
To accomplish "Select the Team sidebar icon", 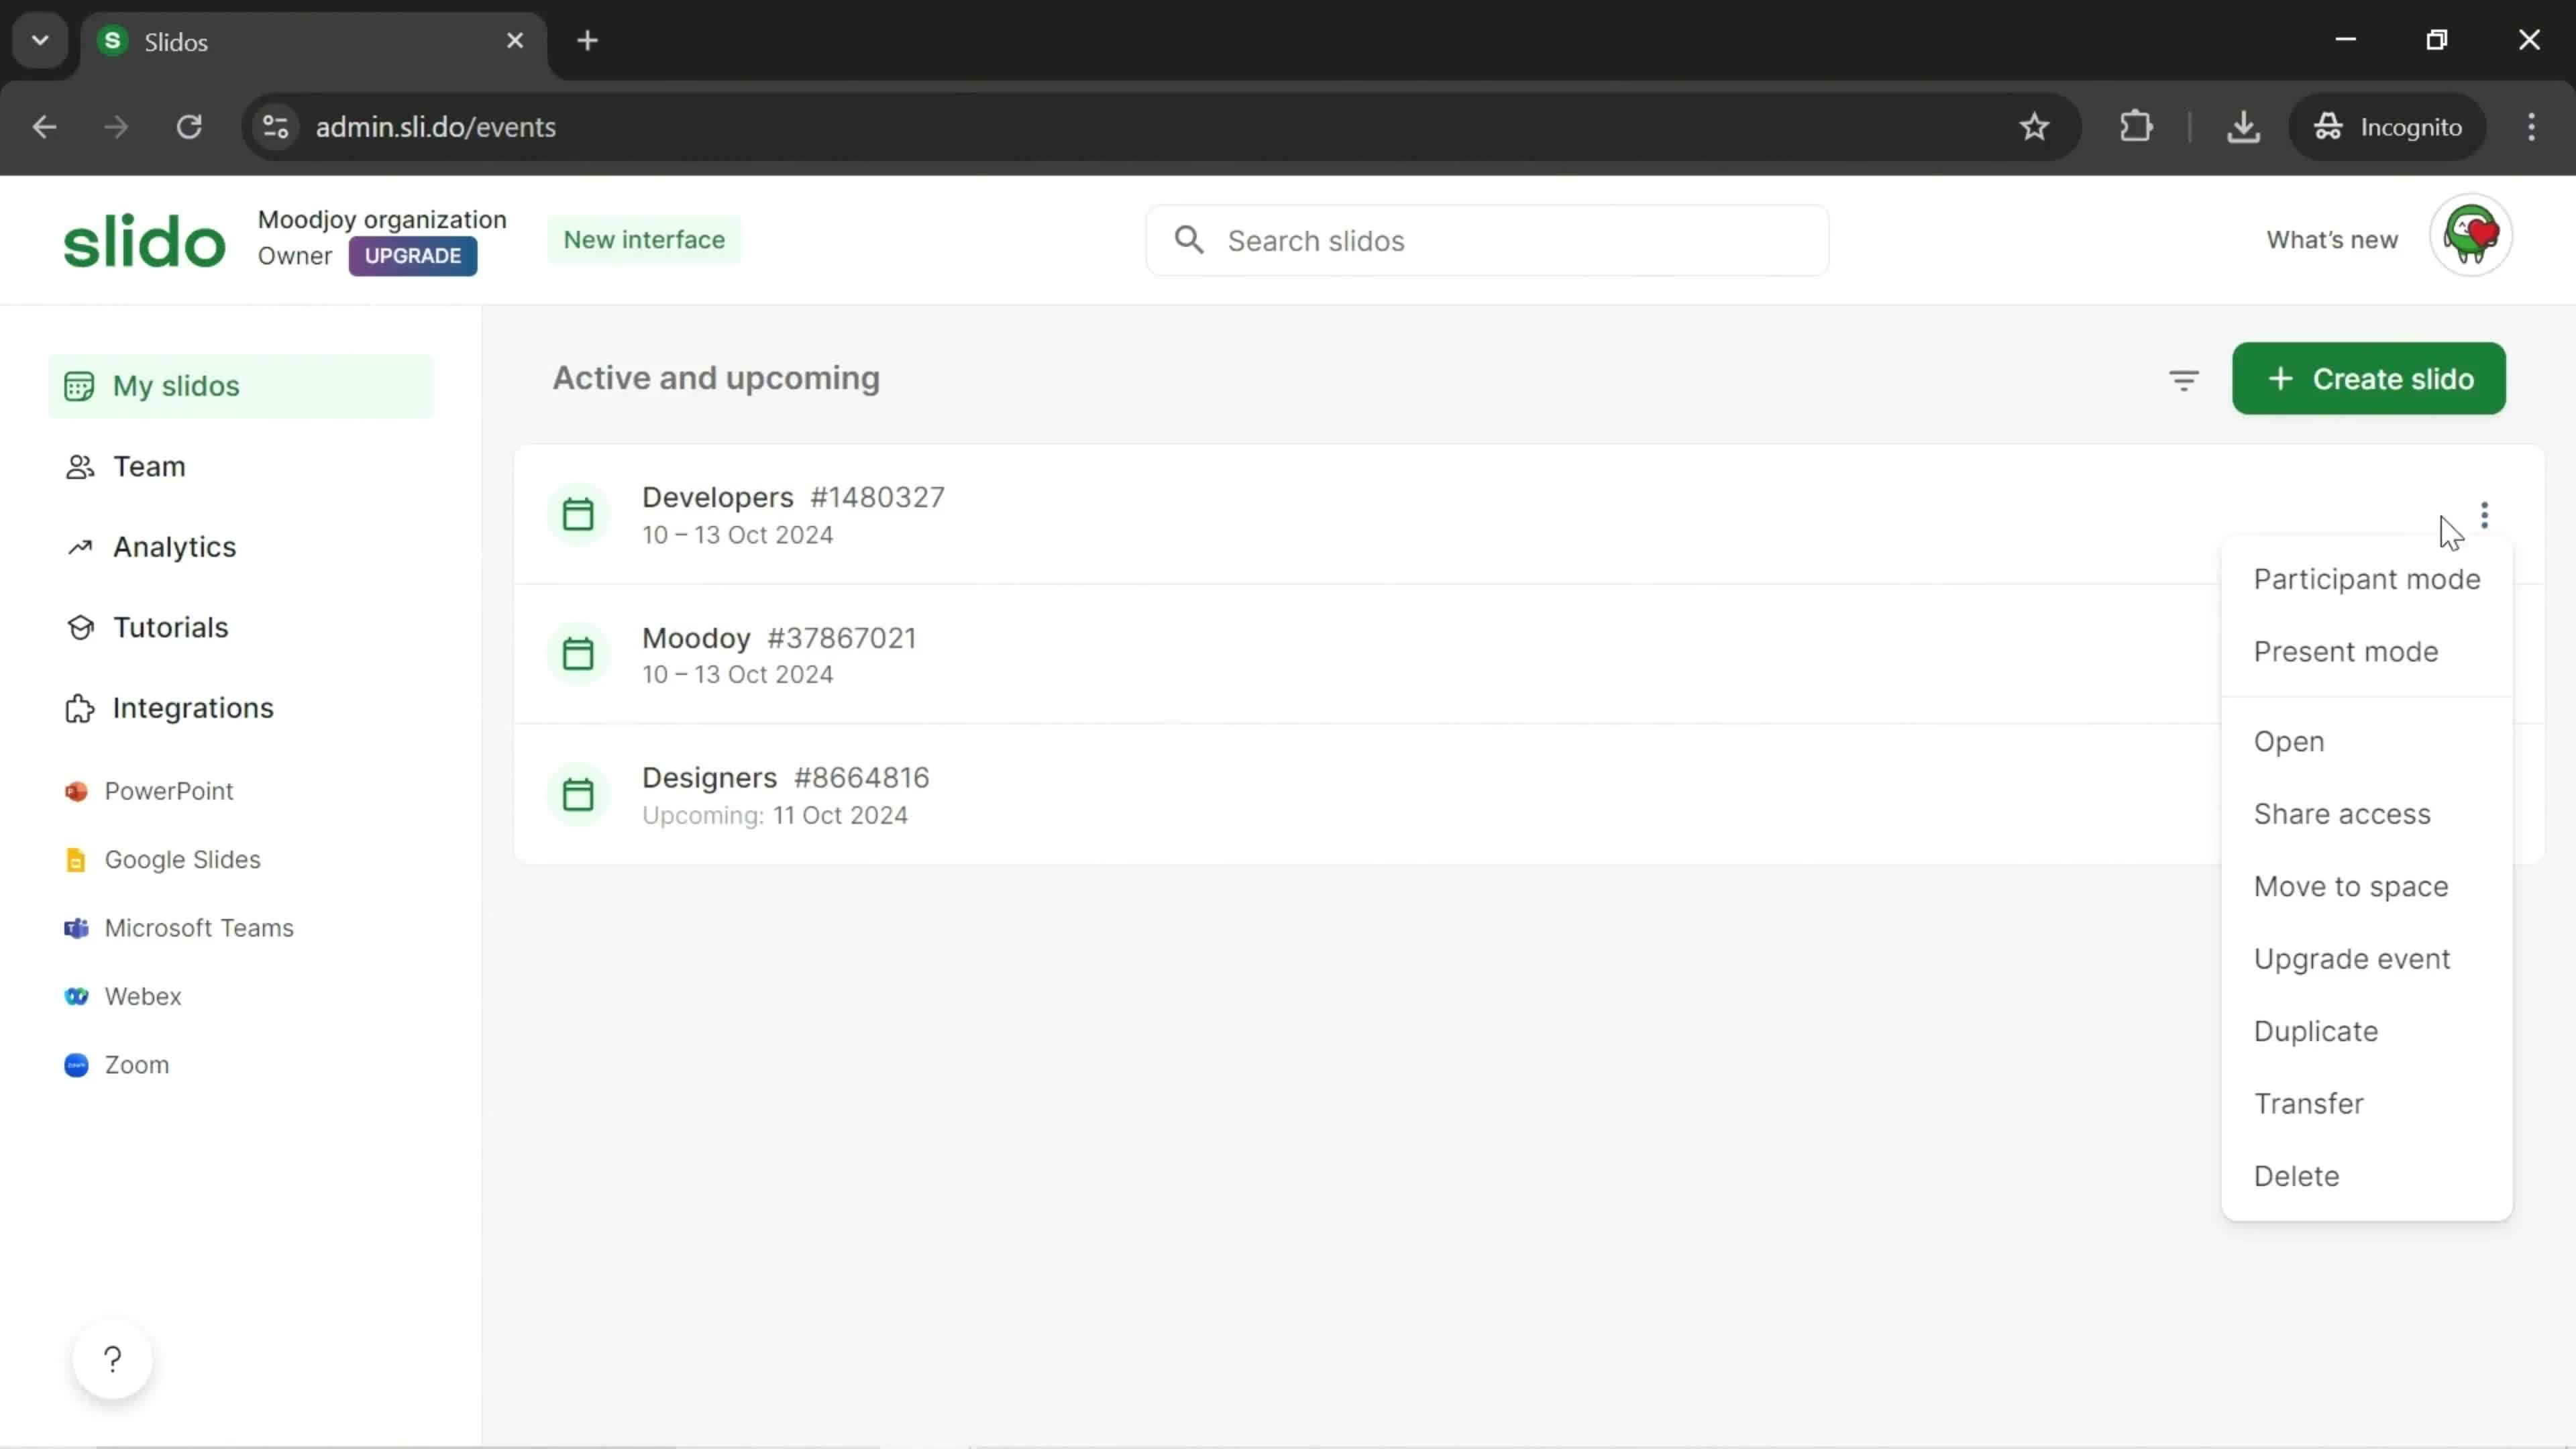I will tap(78, 466).
